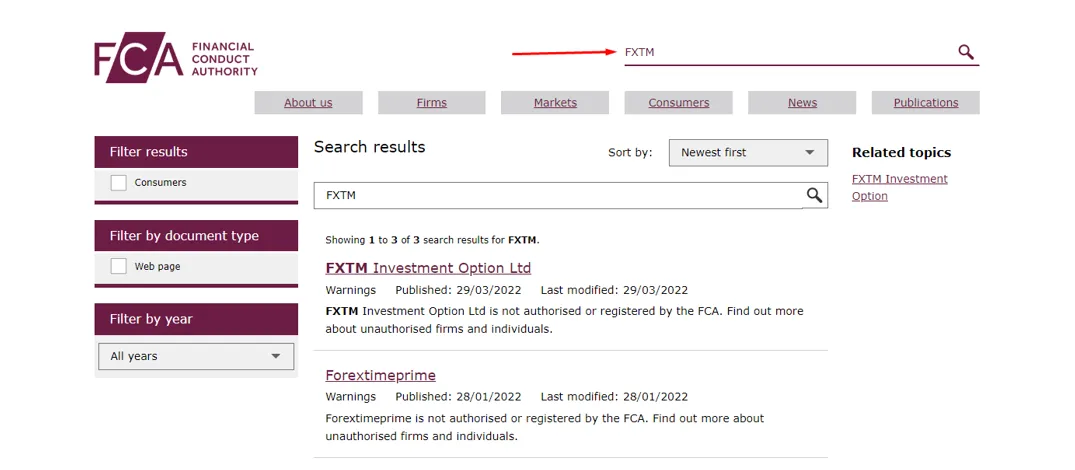Open the Publications menu

926,103
